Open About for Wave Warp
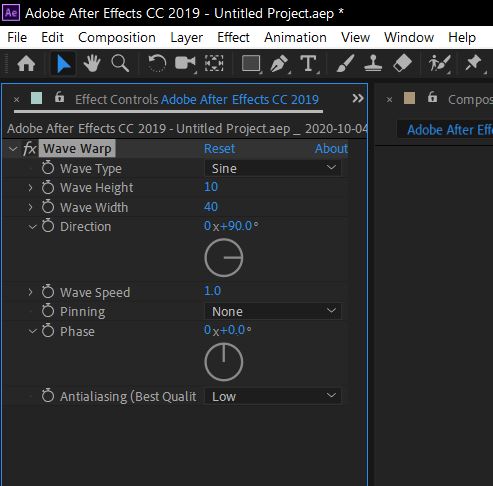The height and width of the screenshot is (486, 493). coord(331,148)
